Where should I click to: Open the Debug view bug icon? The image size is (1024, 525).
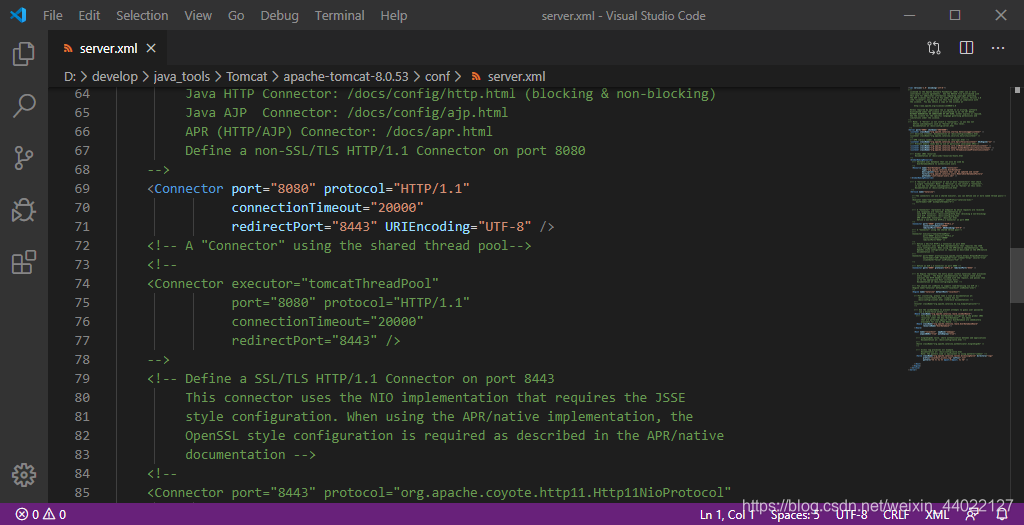point(24,210)
